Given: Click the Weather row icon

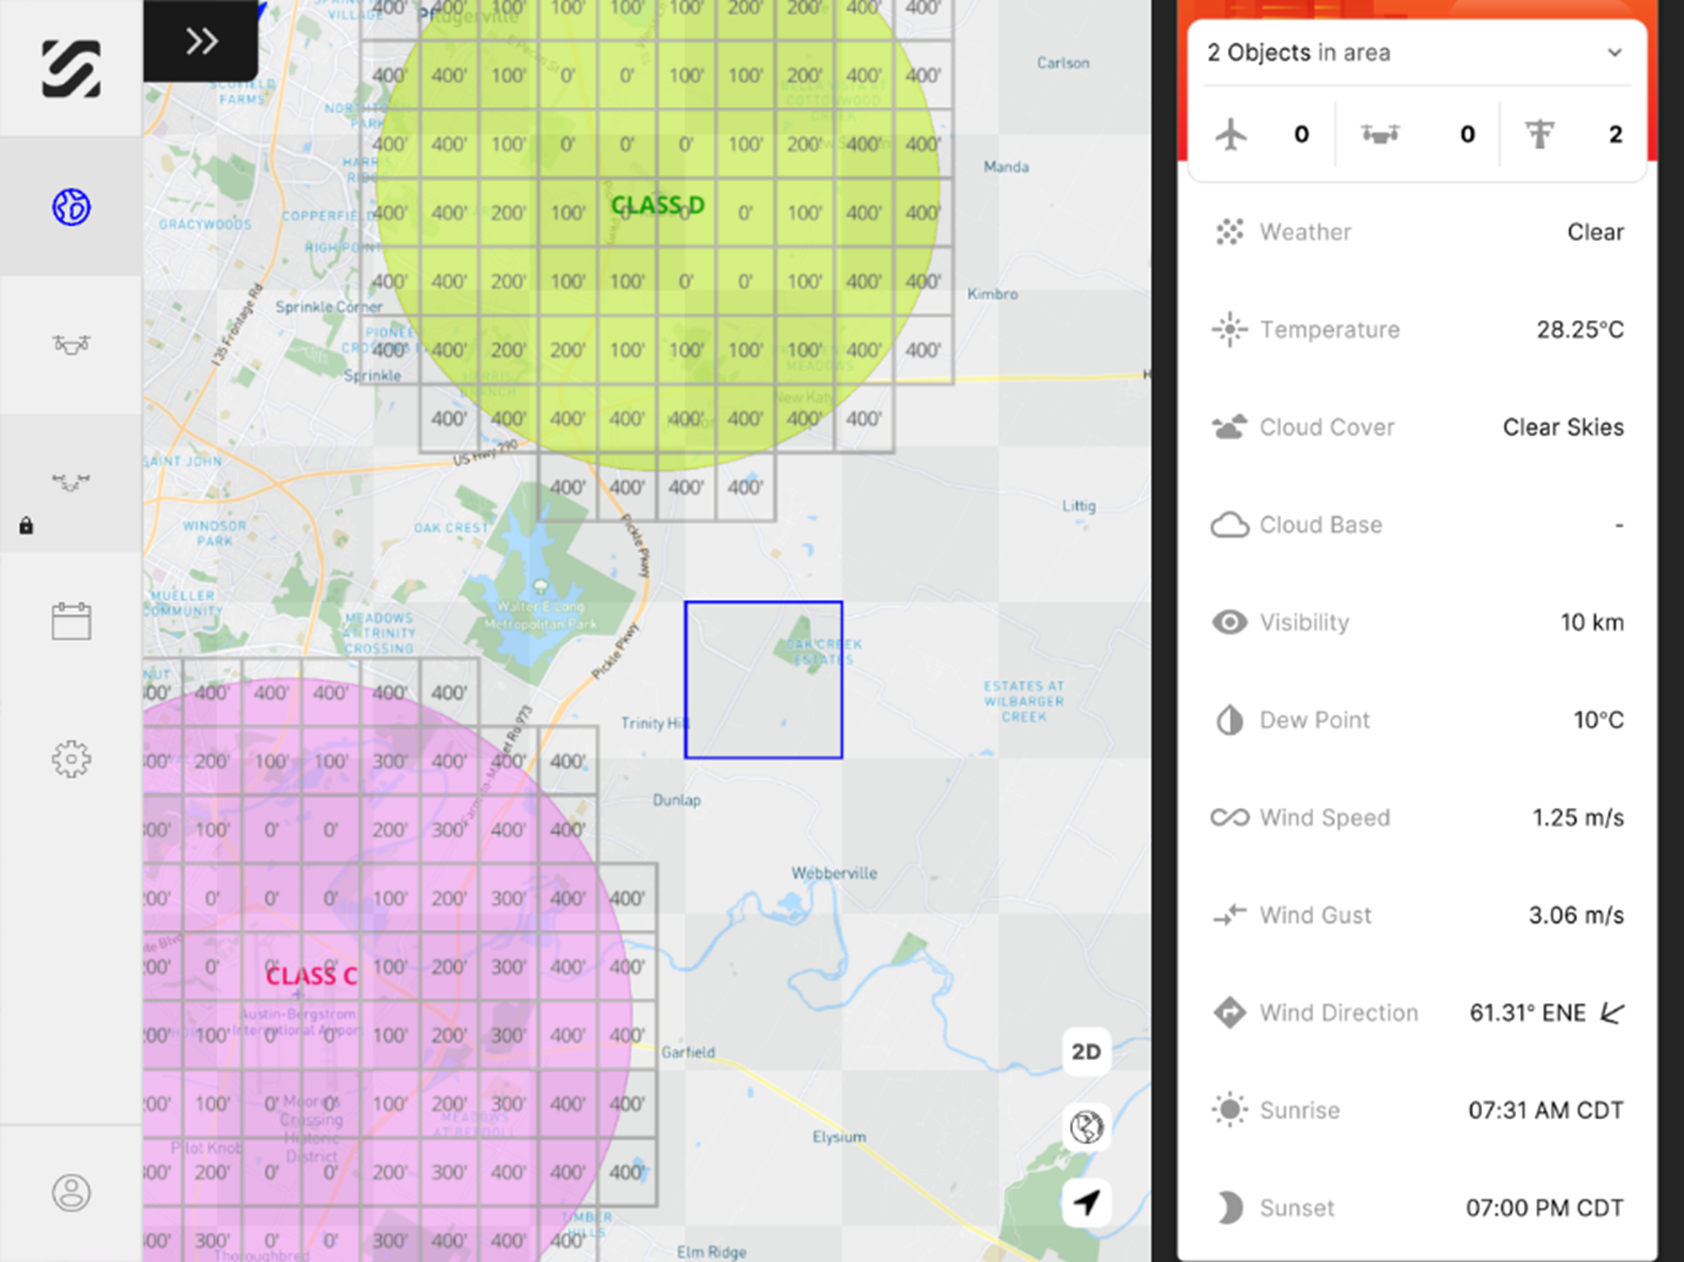Looking at the screenshot, I should 1230,232.
